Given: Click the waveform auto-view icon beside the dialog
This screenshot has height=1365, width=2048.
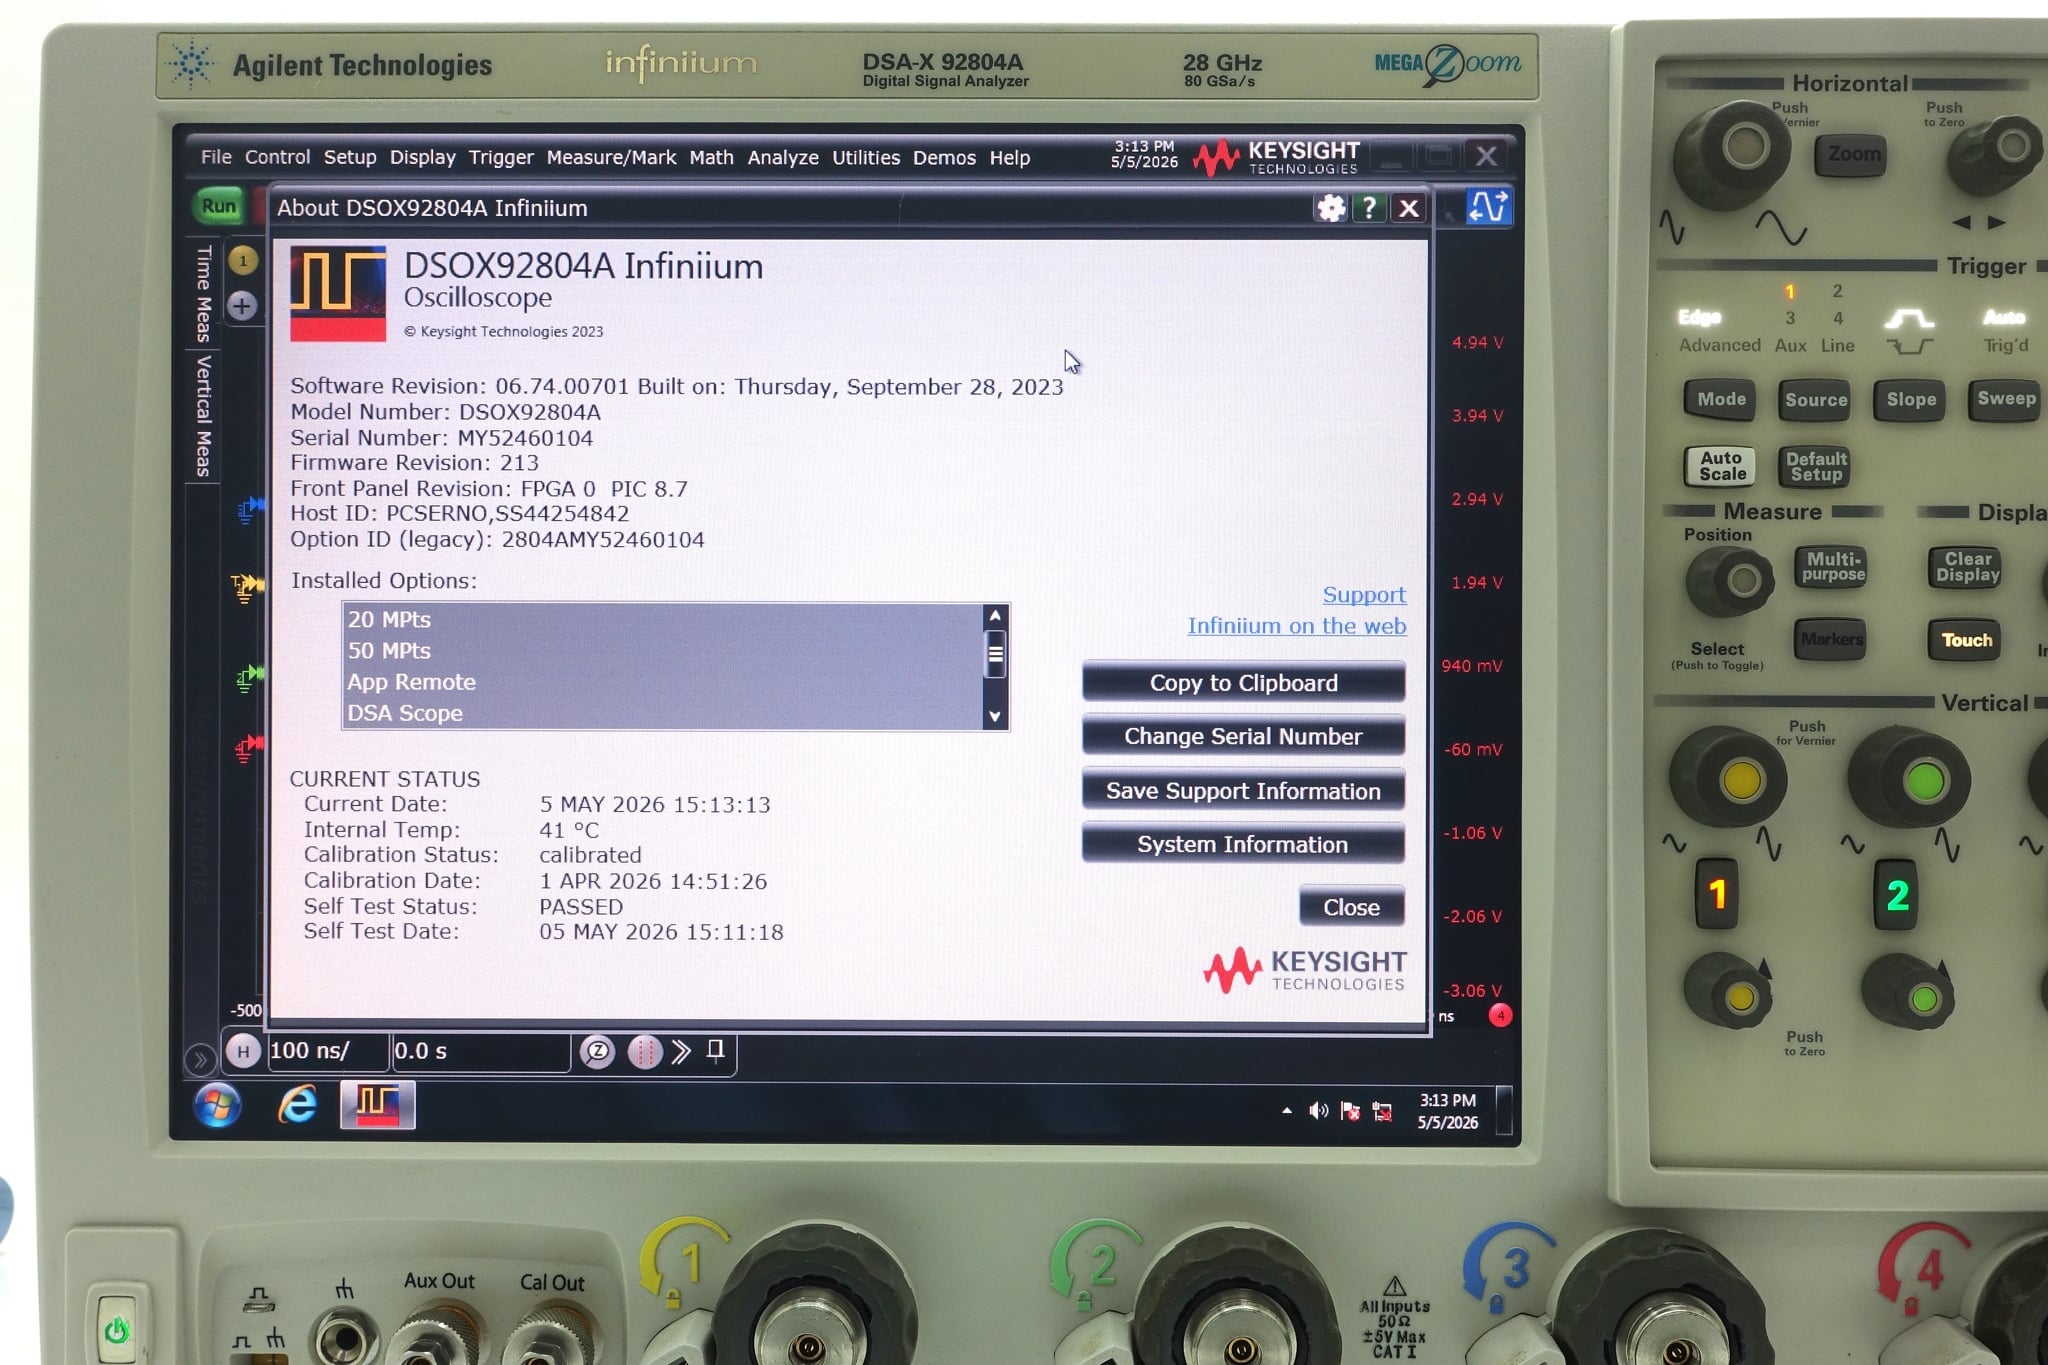Looking at the screenshot, I should tap(1487, 207).
